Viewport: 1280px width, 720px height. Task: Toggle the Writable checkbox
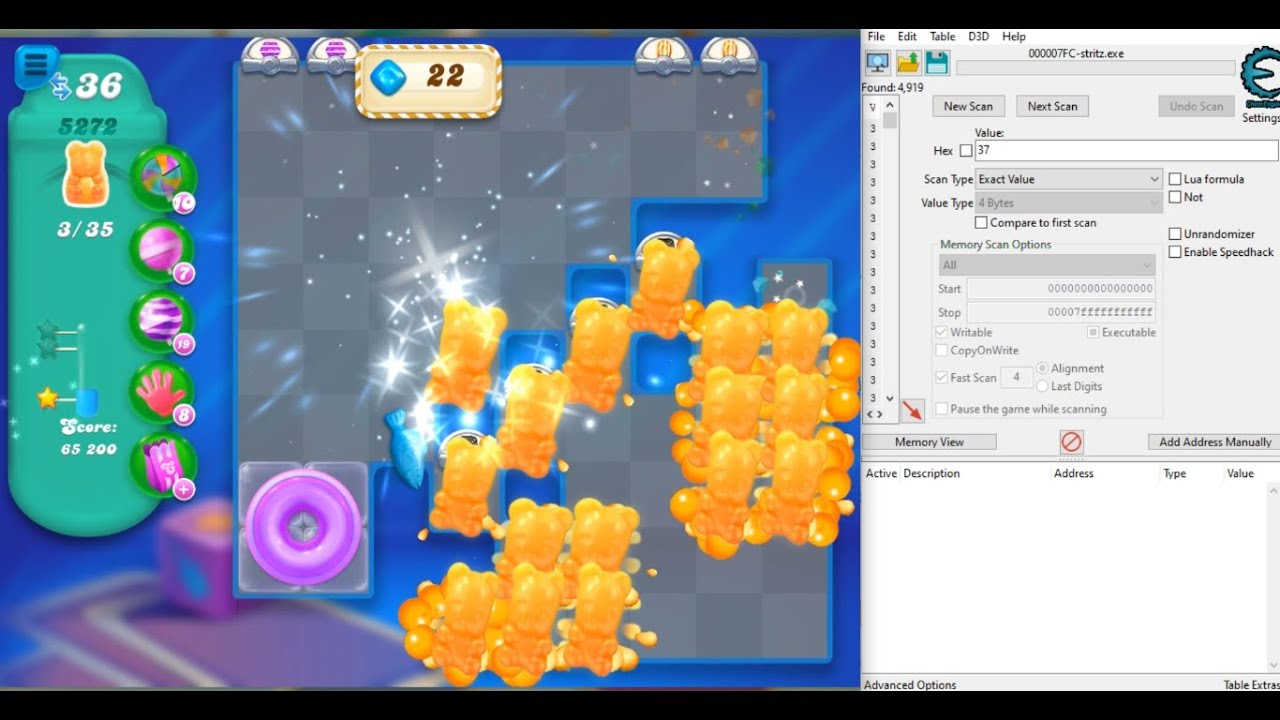[941, 332]
